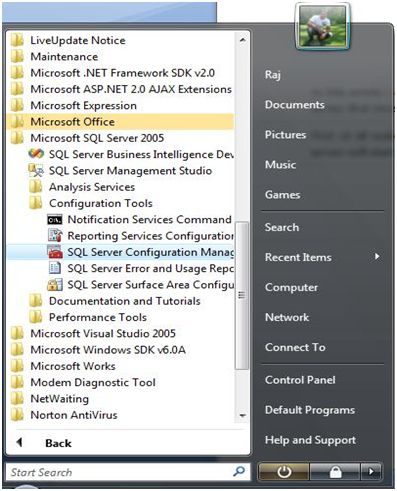Expand the Recent Items submenu arrow

[377, 257]
